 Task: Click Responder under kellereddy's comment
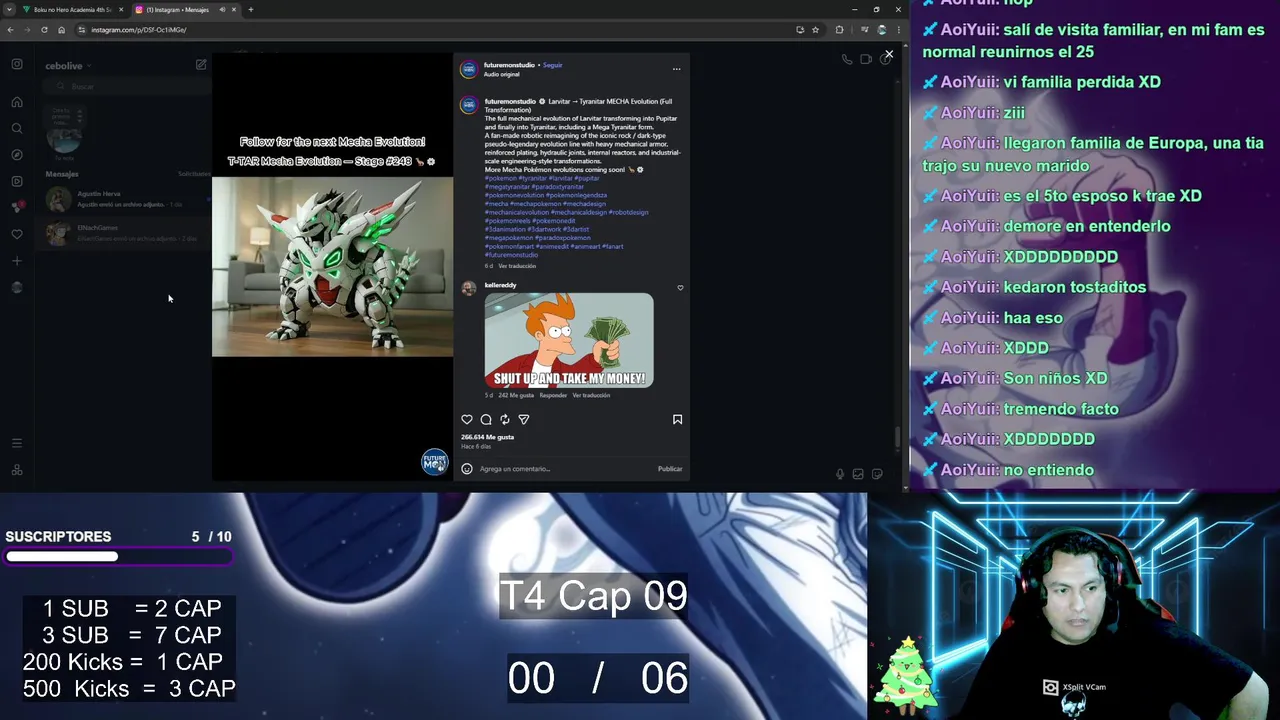pyautogui.click(x=553, y=395)
